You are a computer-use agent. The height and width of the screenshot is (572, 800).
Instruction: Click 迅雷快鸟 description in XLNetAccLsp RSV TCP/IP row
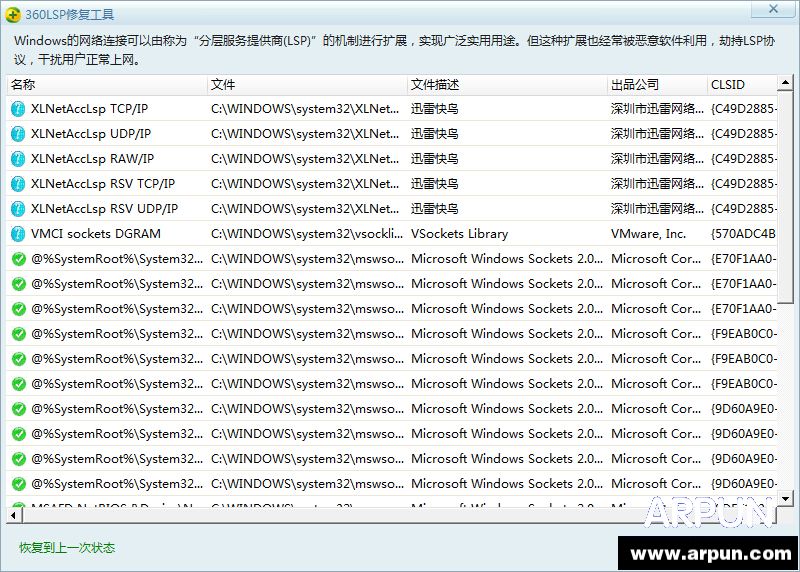[435, 184]
